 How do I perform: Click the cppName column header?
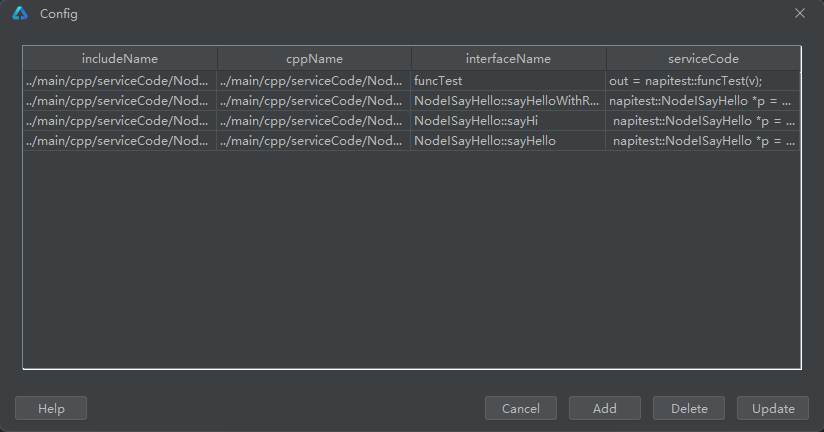[x=314, y=59]
